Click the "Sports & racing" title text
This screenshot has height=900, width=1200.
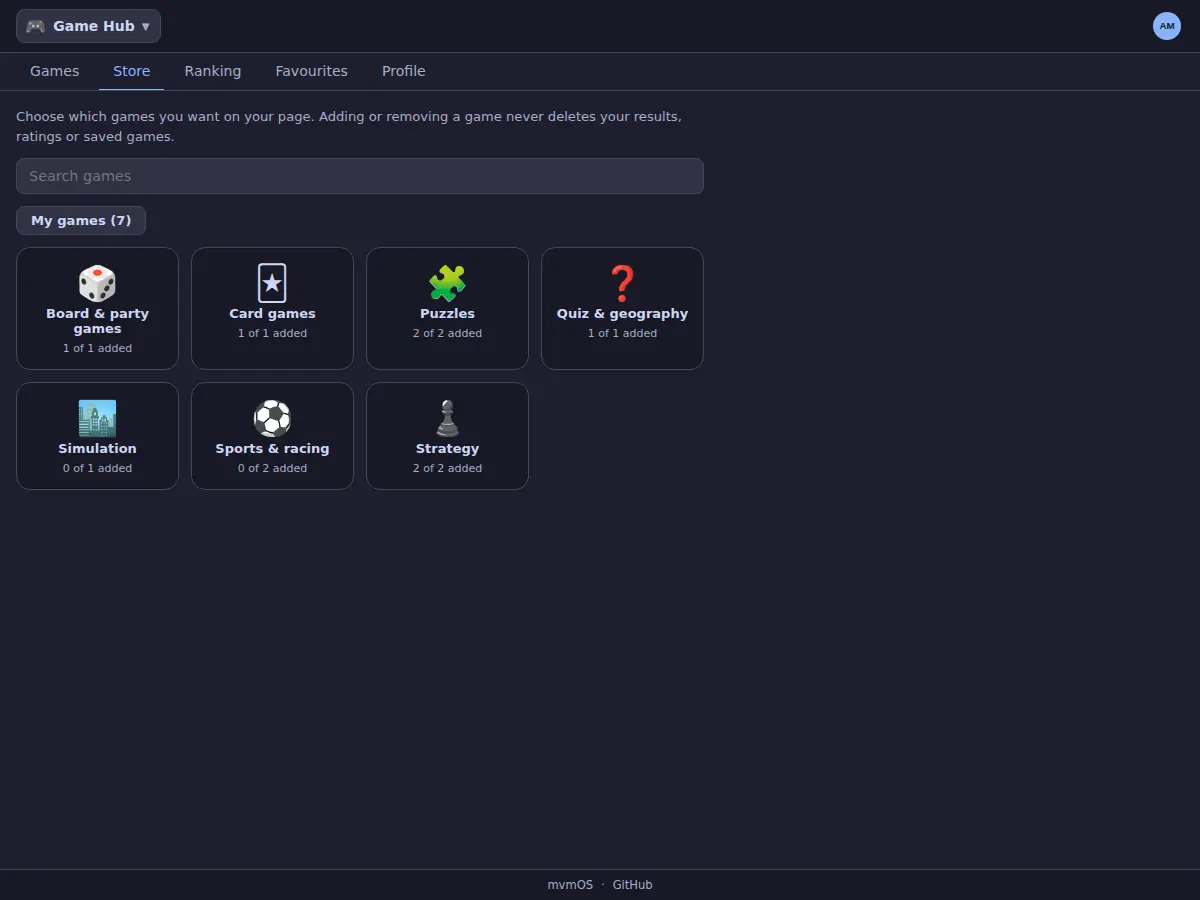click(x=272, y=448)
